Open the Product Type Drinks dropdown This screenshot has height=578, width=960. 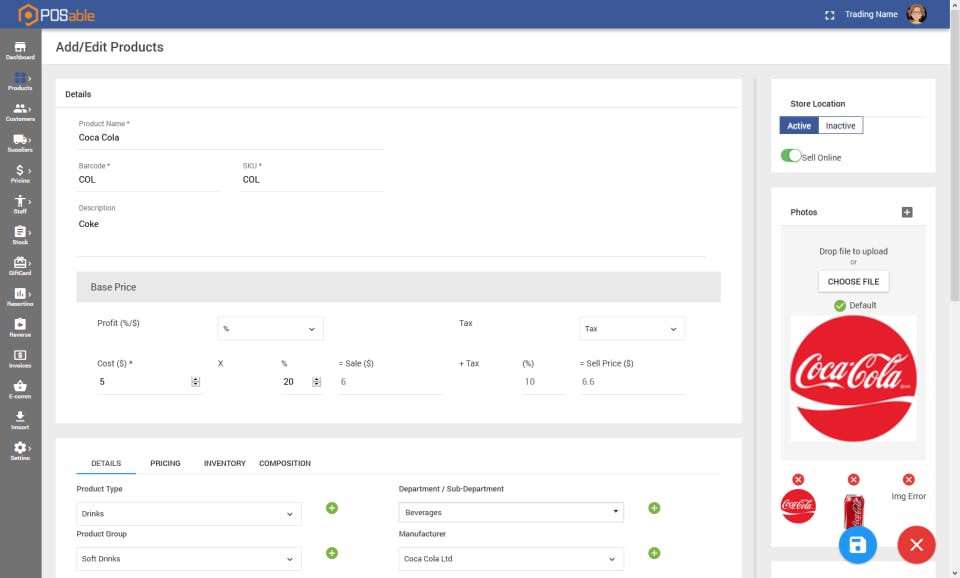tap(189, 514)
